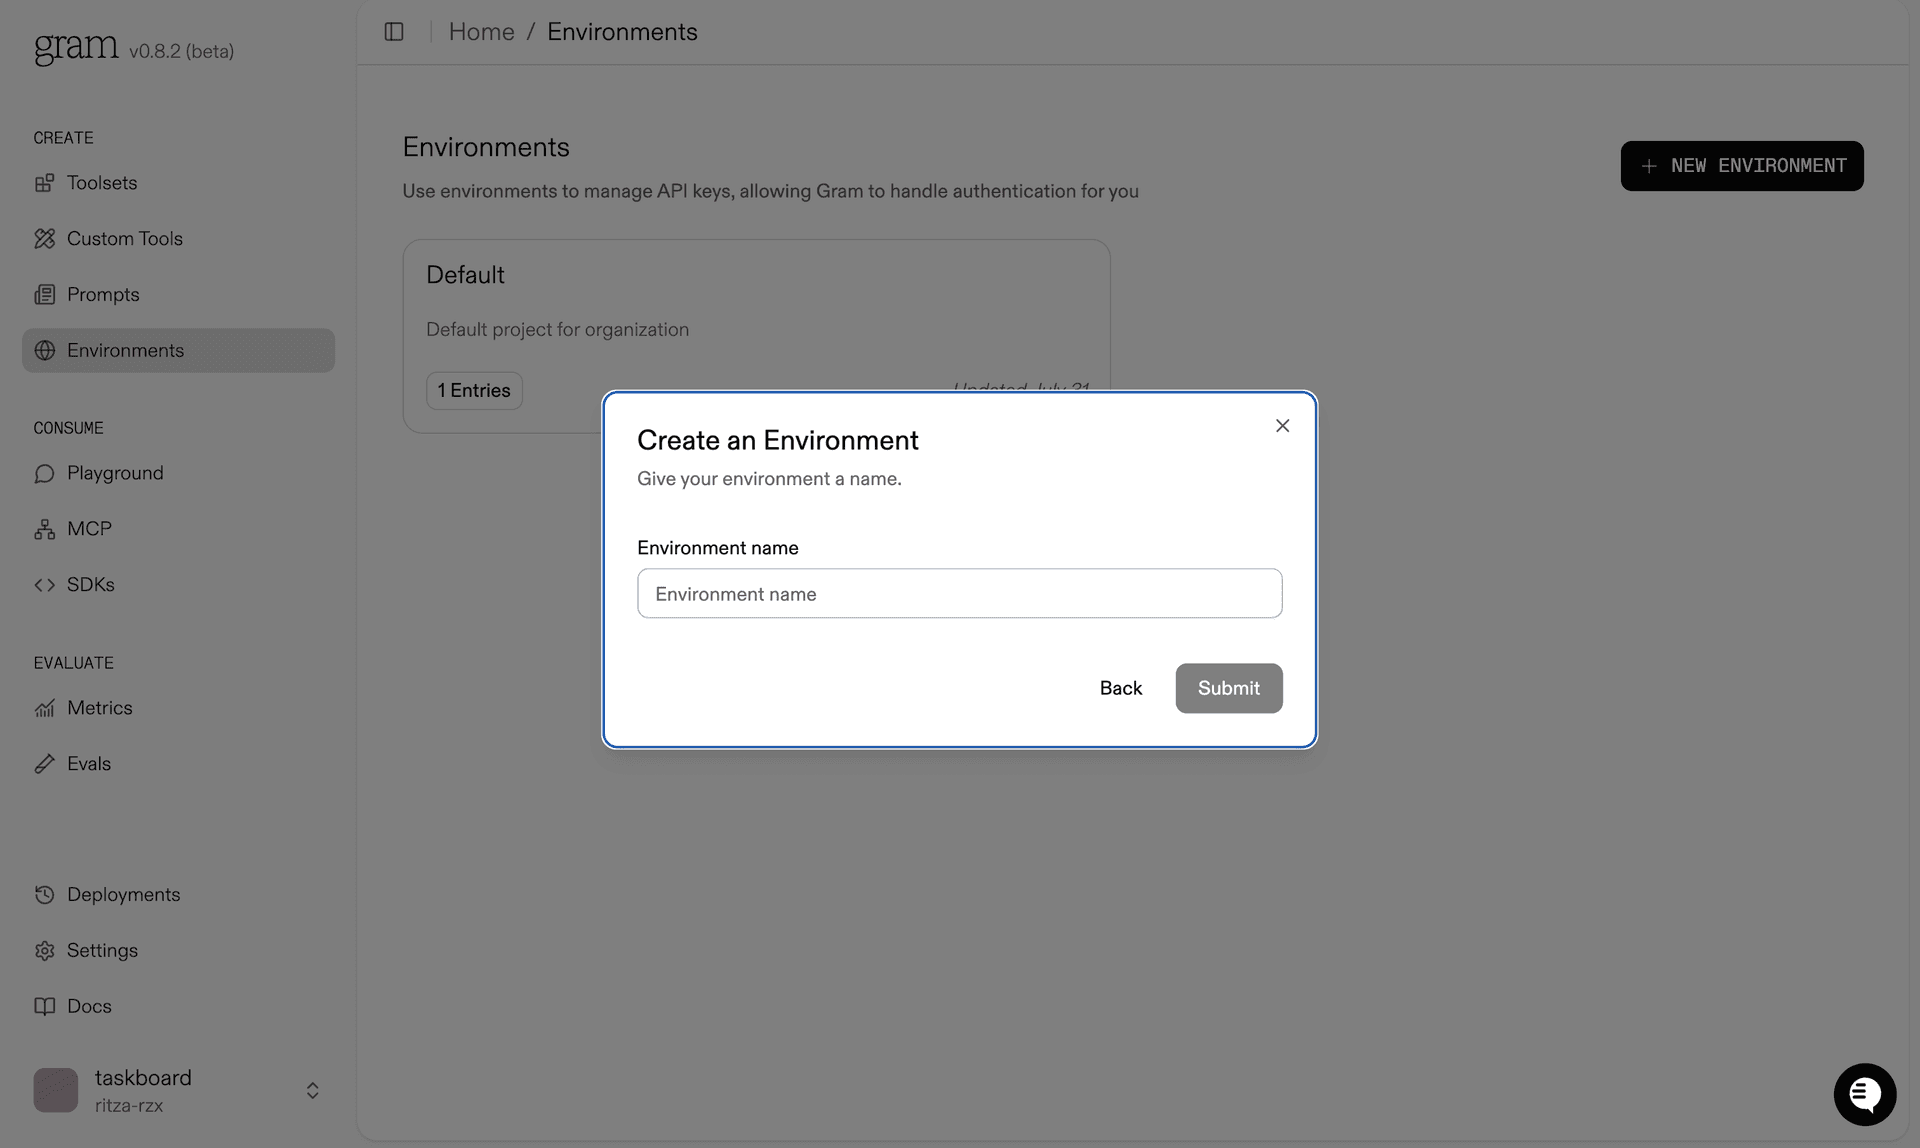Screen dimensions: 1920x1148
Task: Toggle the sidebar collapse control
Action: [393, 31]
